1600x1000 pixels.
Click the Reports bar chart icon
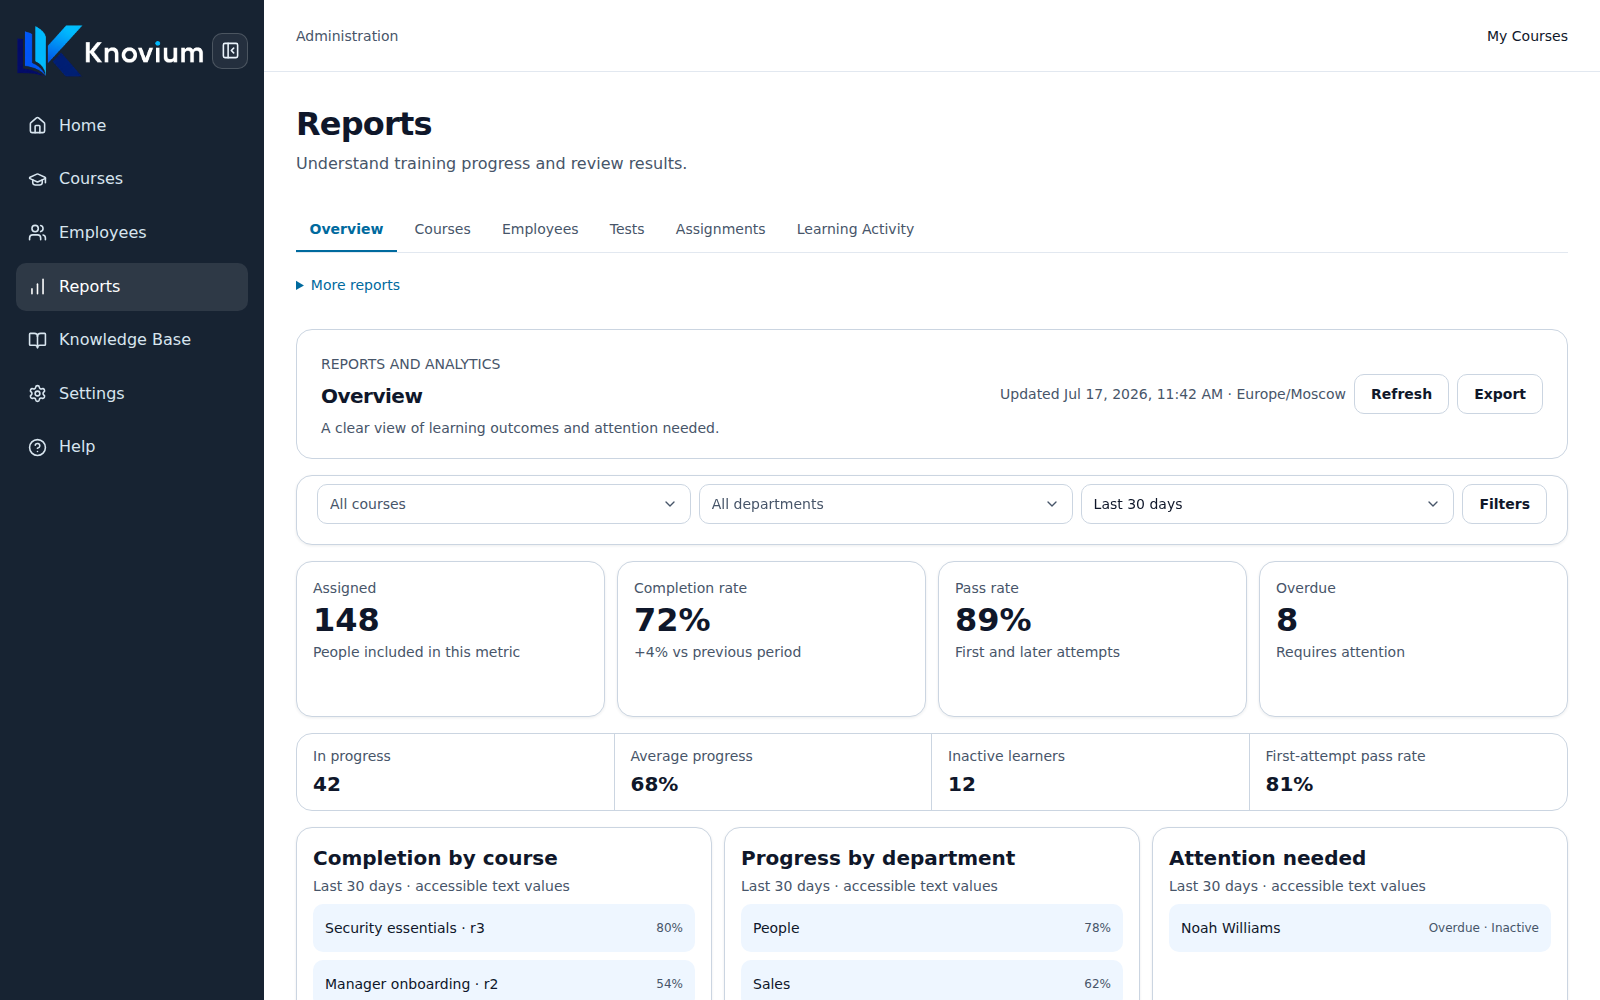38,286
